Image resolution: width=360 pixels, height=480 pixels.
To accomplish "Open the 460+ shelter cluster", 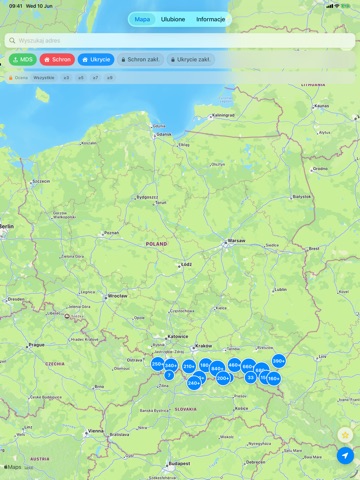I will [235, 365].
